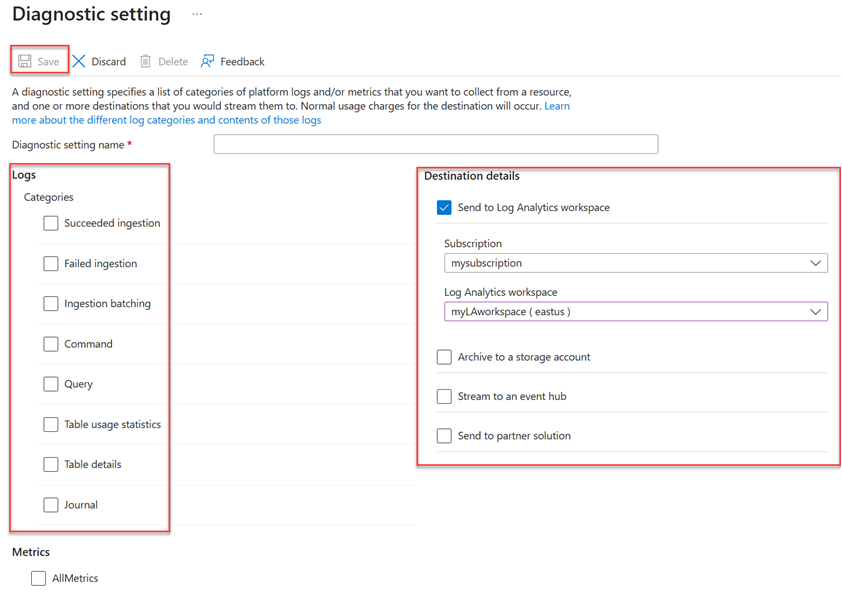Click the Feedback smiley icon
This screenshot has width=842, height=597.
[x=207, y=61]
